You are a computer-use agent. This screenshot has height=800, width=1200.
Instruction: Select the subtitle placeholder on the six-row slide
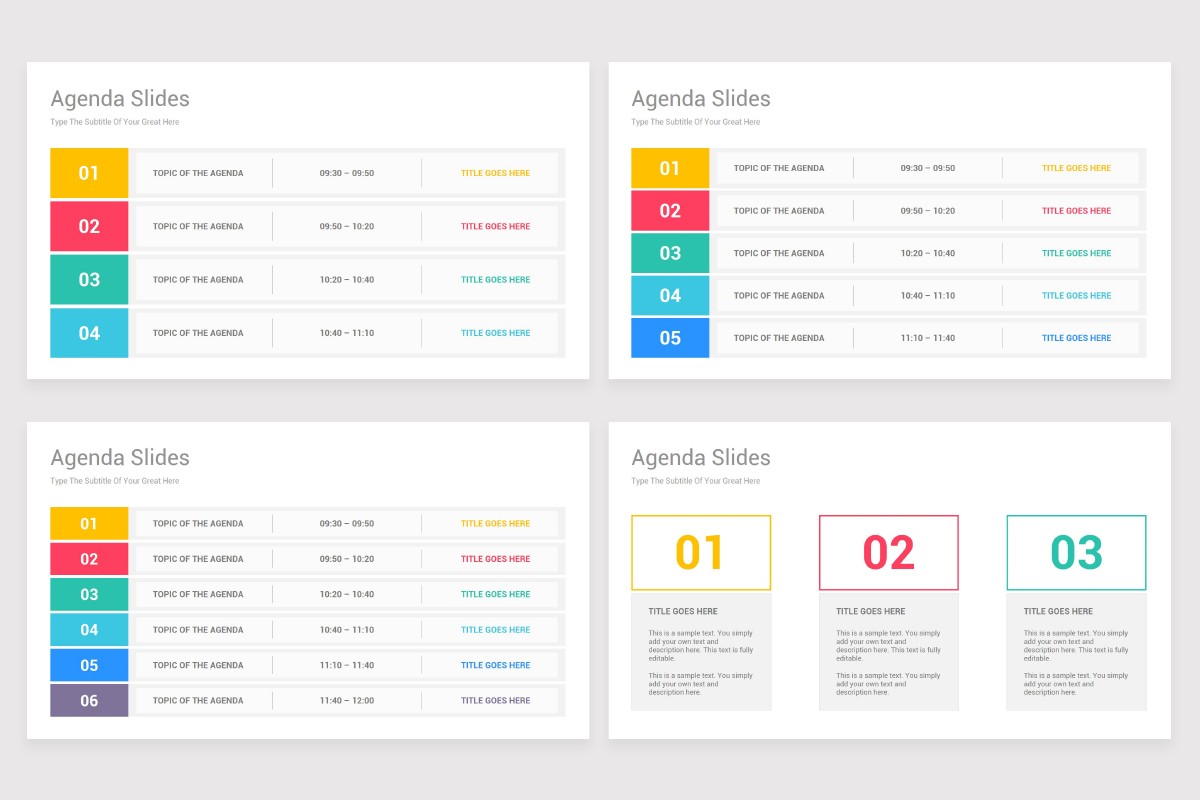coord(115,481)
